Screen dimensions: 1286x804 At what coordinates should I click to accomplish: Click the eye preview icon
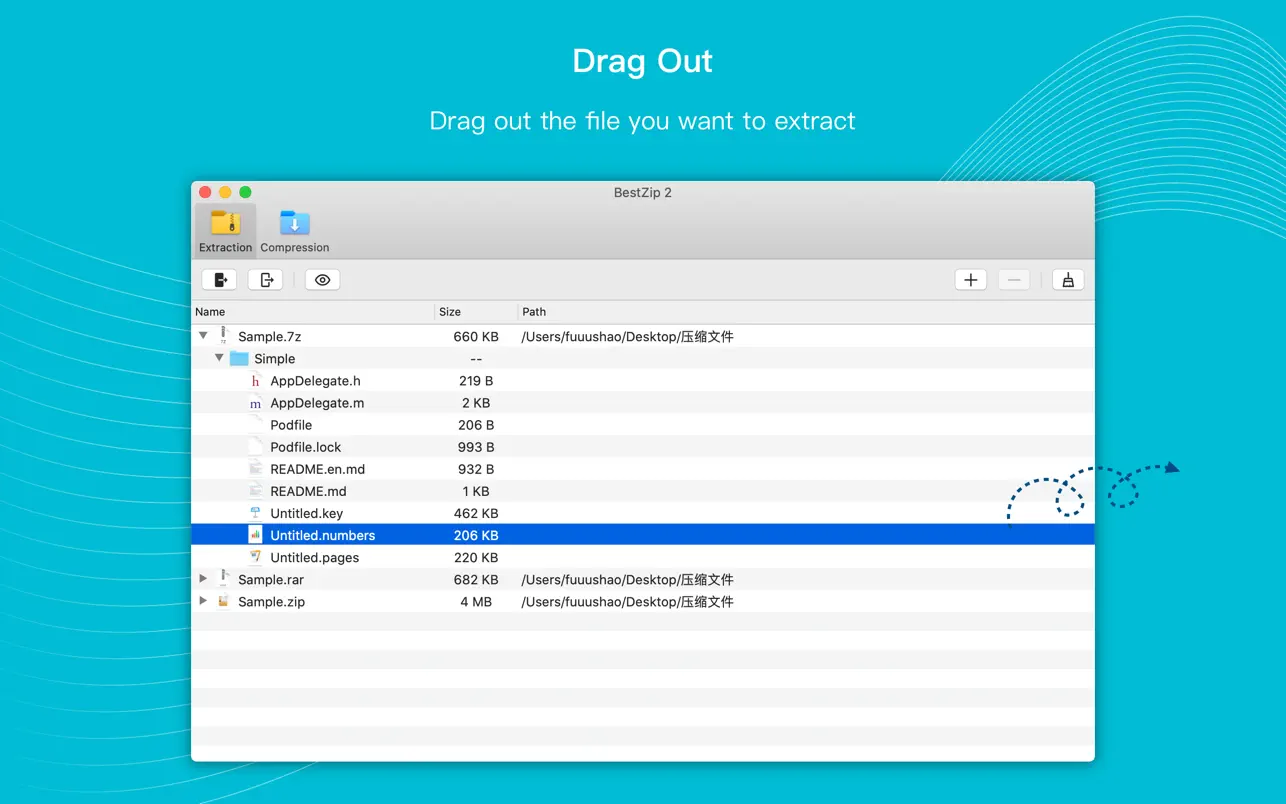click(322, 280)
